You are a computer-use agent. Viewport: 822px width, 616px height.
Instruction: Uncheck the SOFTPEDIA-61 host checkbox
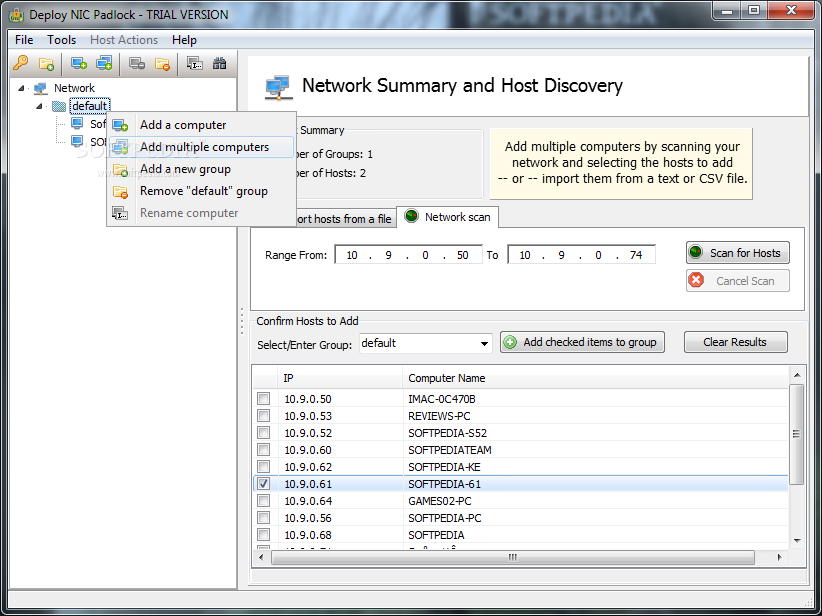coord(263,483)
